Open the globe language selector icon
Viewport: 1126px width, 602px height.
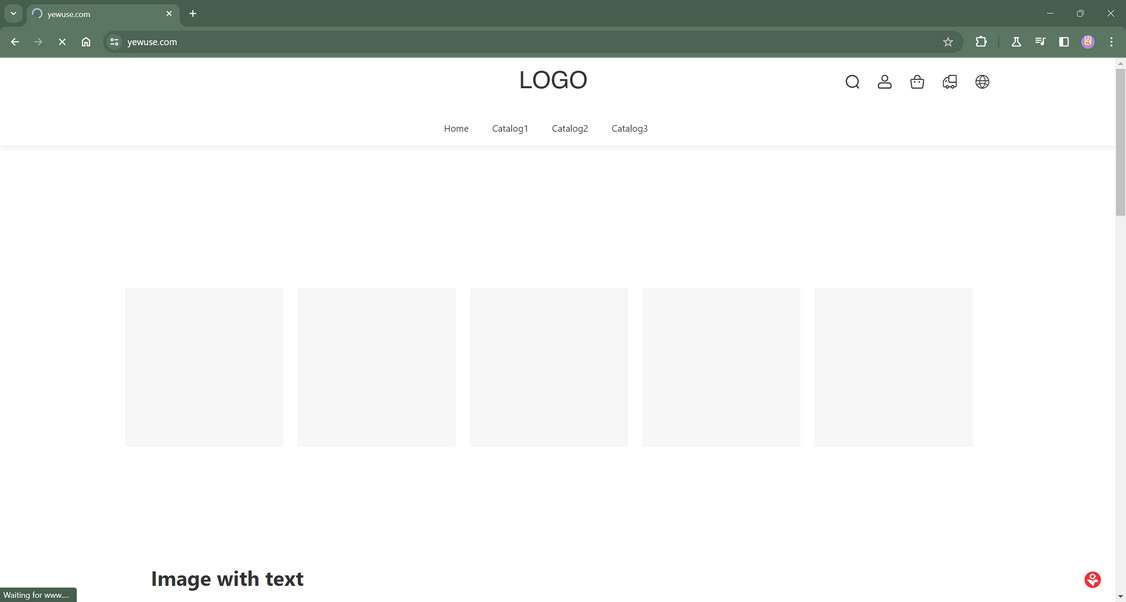pyautogui.click(x=982, y=82)
